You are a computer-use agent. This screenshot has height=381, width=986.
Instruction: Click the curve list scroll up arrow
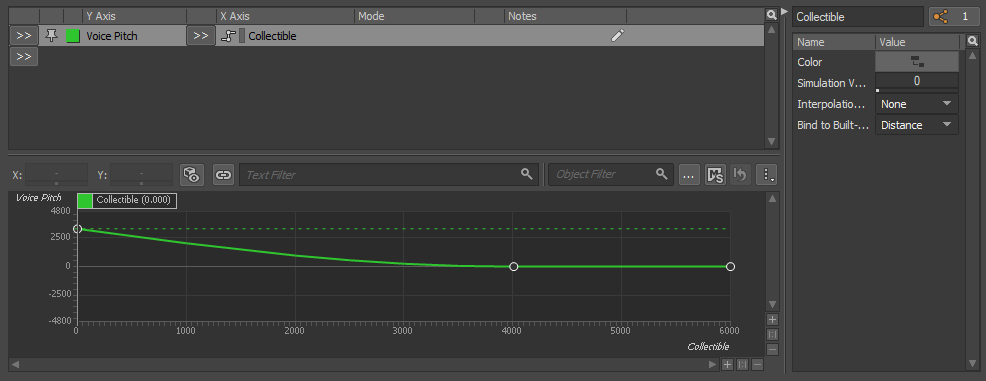[x=772, y=29]
